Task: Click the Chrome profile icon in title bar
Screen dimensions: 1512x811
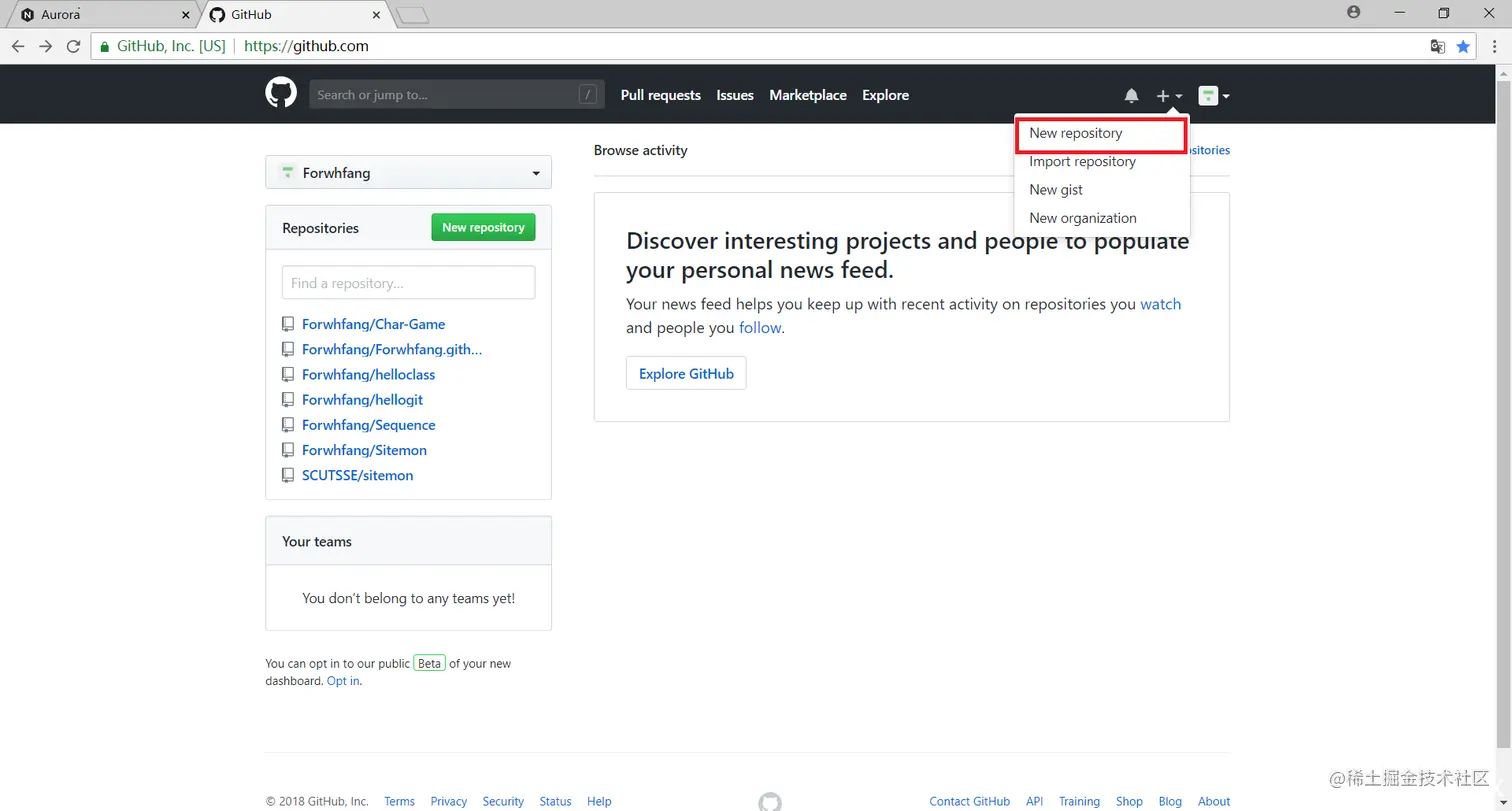Action: pos(1354,13)
